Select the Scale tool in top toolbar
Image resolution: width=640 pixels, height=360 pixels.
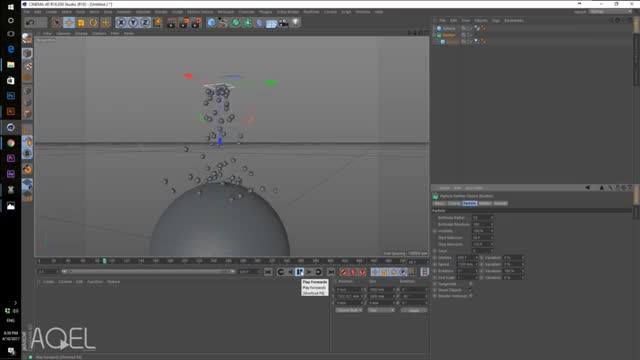(x=81, y=22)
